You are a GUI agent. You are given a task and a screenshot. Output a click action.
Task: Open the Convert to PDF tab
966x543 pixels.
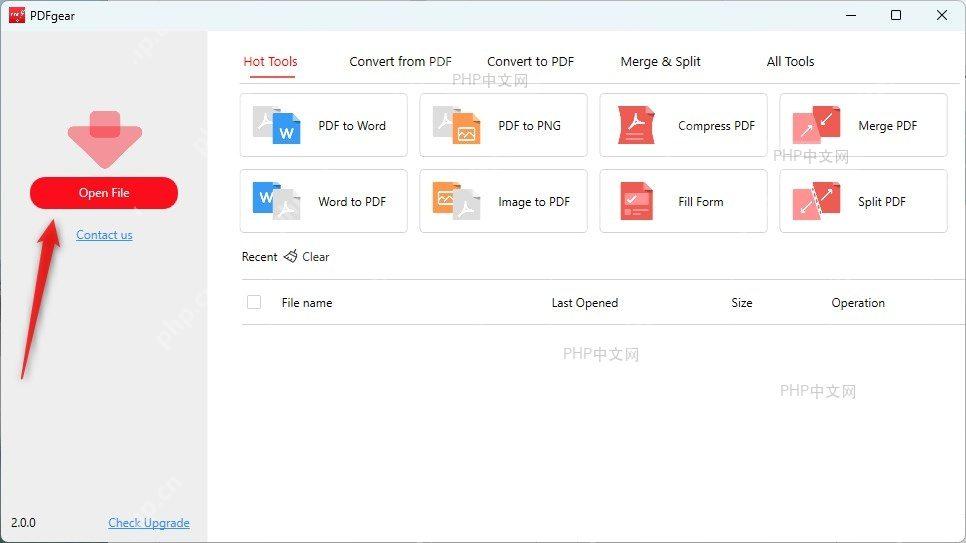(530, 62)
